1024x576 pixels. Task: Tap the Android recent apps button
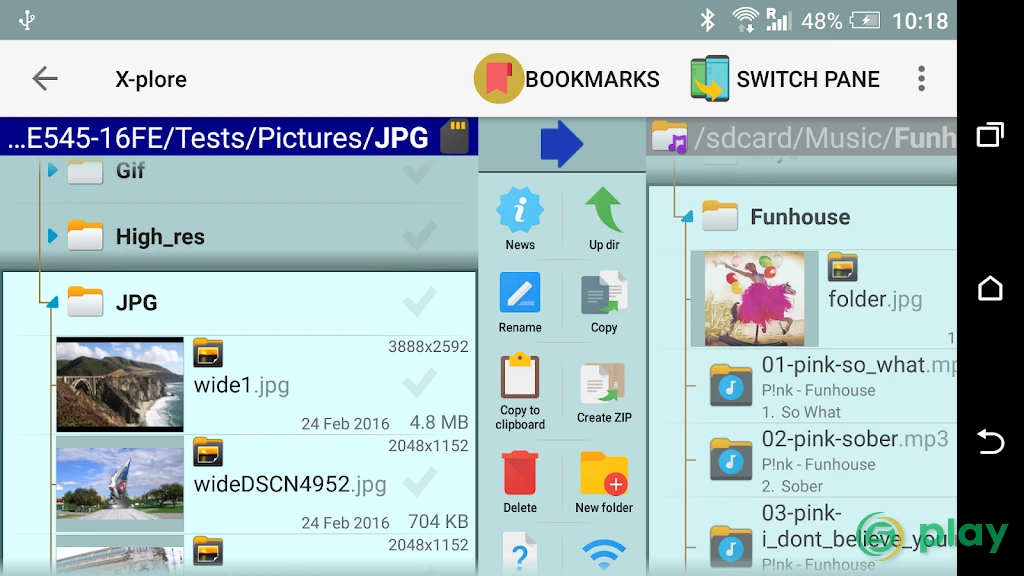click(x=990, y=135)
